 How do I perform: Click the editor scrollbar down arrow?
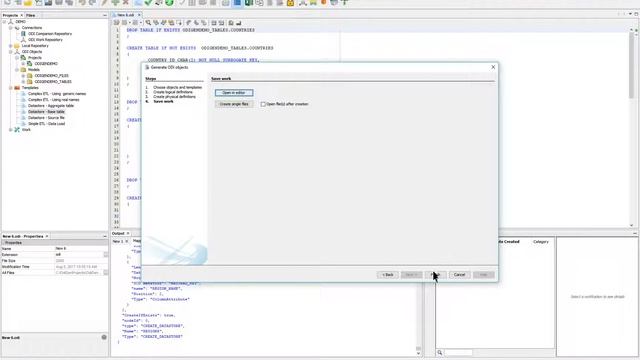coord(631,225)
